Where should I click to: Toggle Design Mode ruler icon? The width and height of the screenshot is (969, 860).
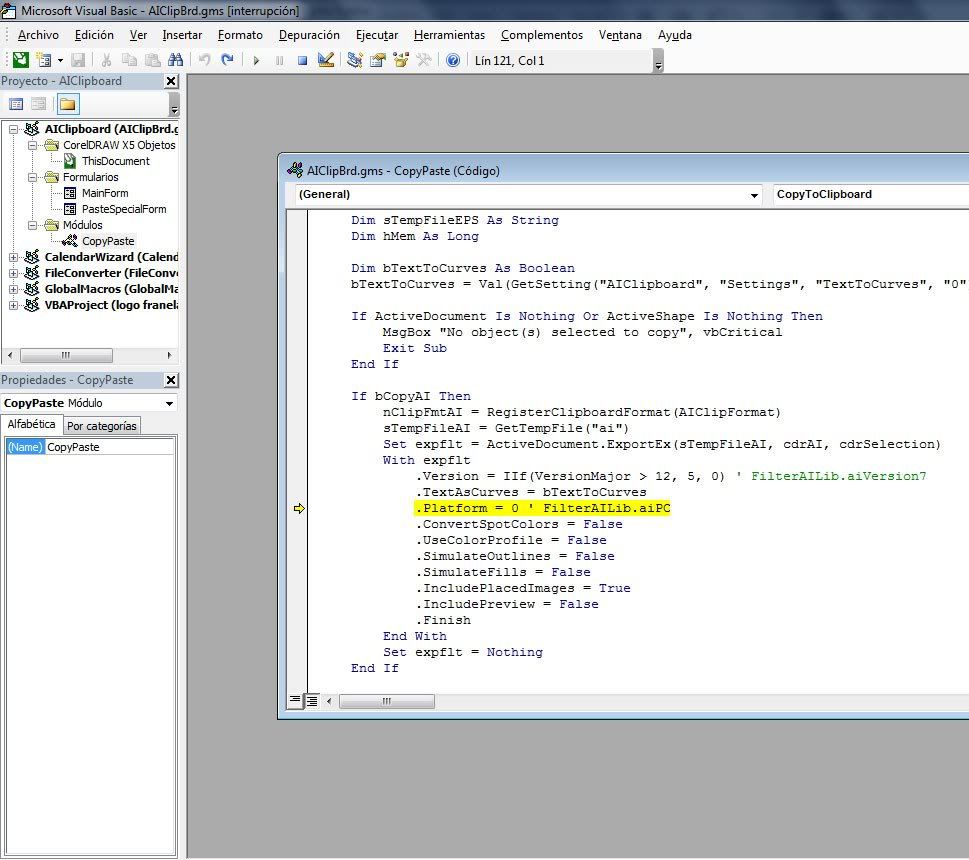(x=326, y=60)
